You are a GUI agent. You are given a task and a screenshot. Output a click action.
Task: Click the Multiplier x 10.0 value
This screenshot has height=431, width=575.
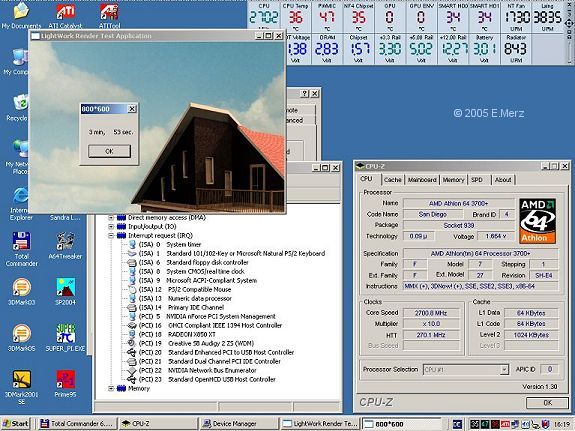[x=431, y=324]
